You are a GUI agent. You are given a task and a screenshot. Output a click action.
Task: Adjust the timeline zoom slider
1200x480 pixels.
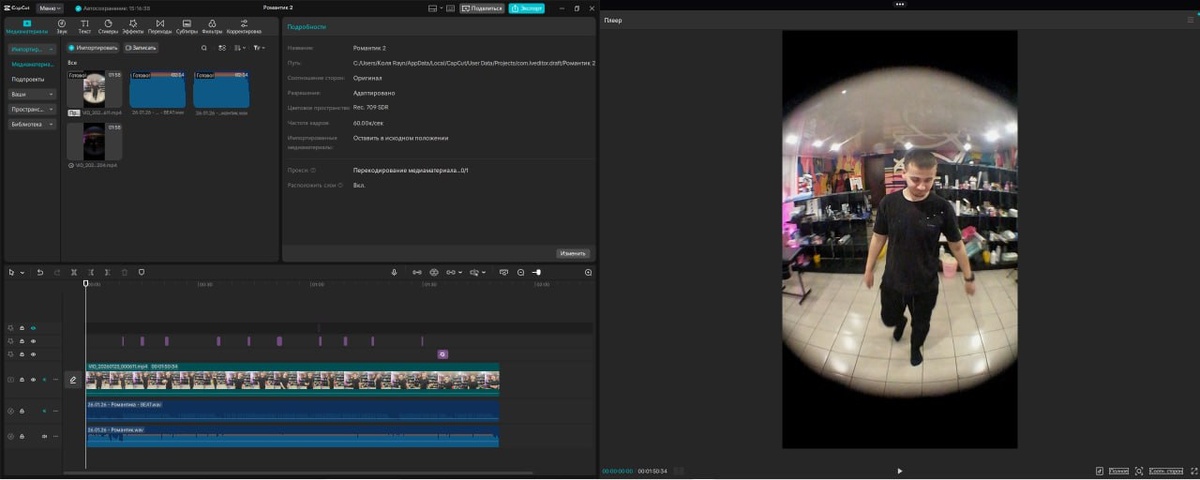click(537, 272)
